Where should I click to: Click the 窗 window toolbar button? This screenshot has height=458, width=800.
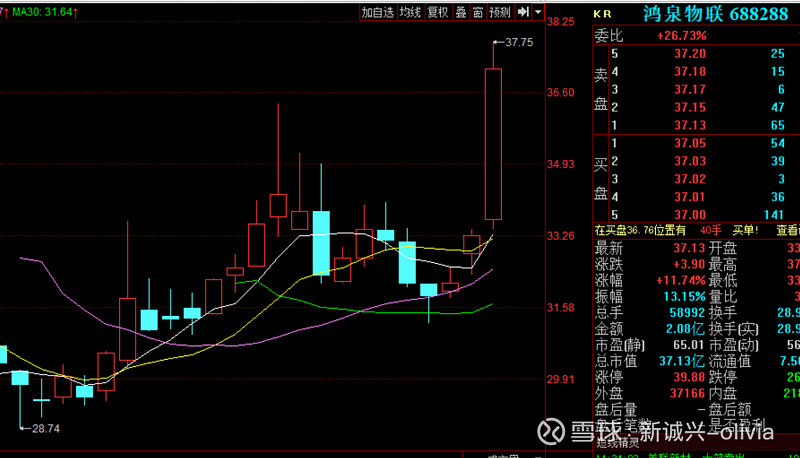pos(478,12)
